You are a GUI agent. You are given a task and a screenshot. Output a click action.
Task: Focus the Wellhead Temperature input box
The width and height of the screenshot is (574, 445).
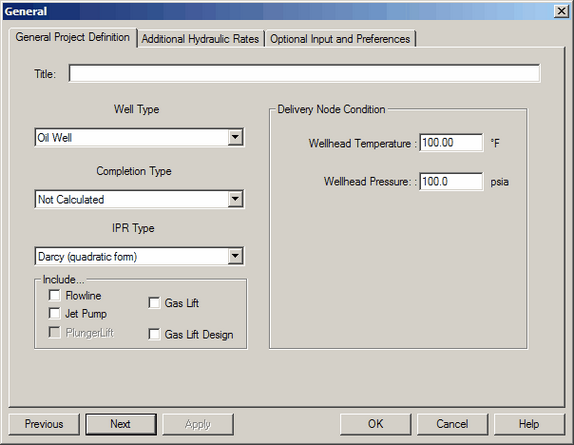click(451, 142)
